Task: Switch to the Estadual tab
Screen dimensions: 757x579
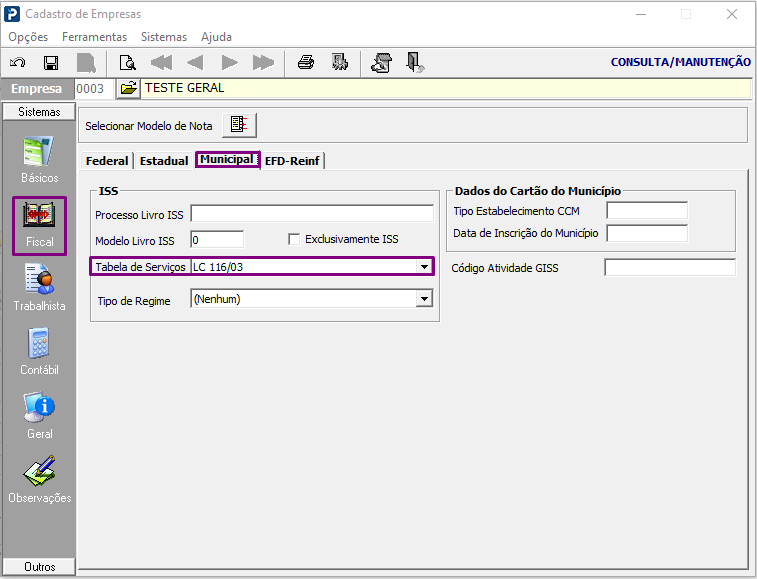Action: click(164, 161)
